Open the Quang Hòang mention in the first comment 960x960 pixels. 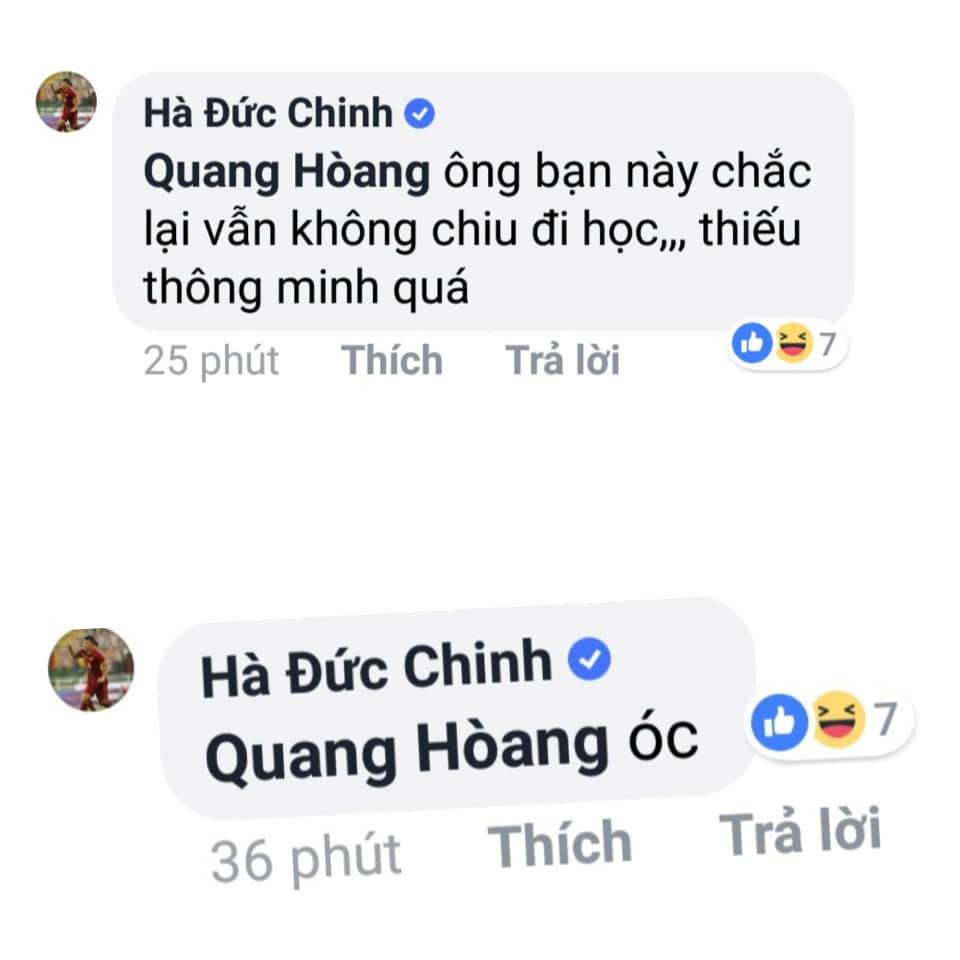(x=287, y=173)
